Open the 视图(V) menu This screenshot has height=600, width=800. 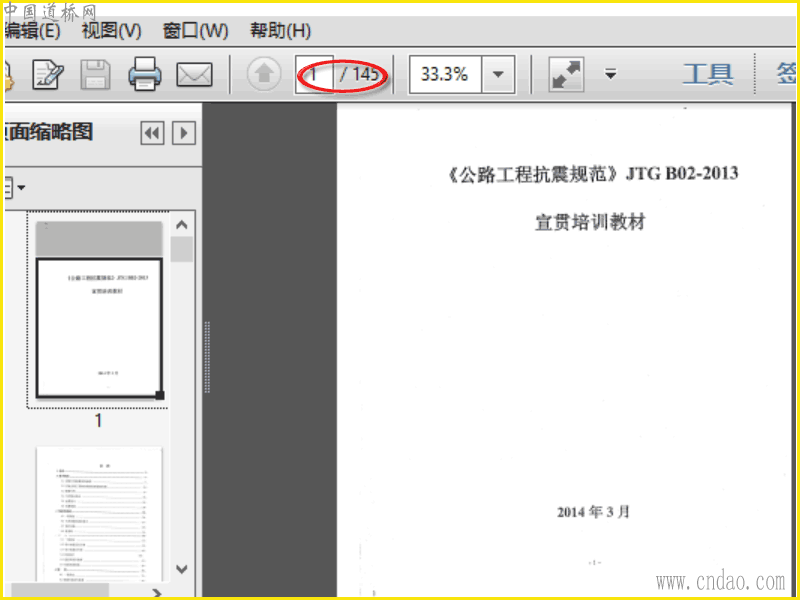111,31
